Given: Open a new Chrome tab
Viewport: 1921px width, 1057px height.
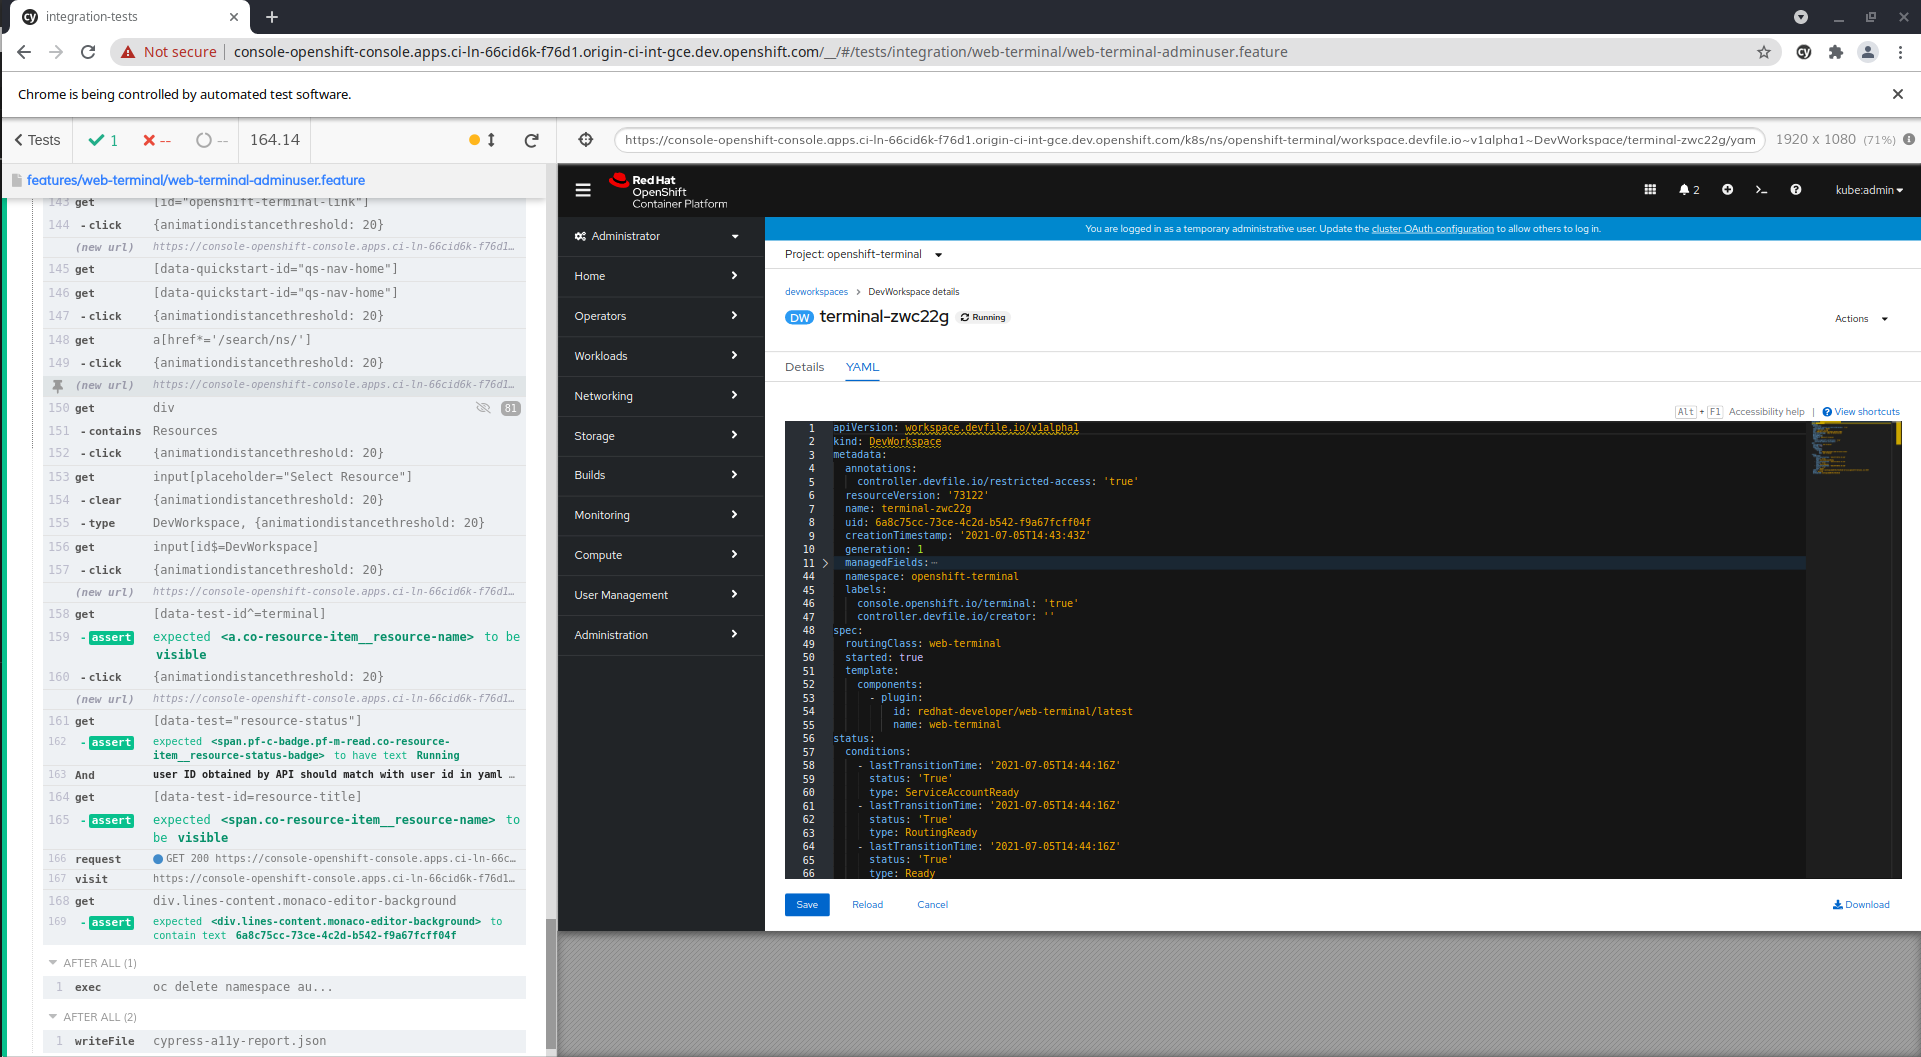Looking at the screenshot, I should click(272, 17).
